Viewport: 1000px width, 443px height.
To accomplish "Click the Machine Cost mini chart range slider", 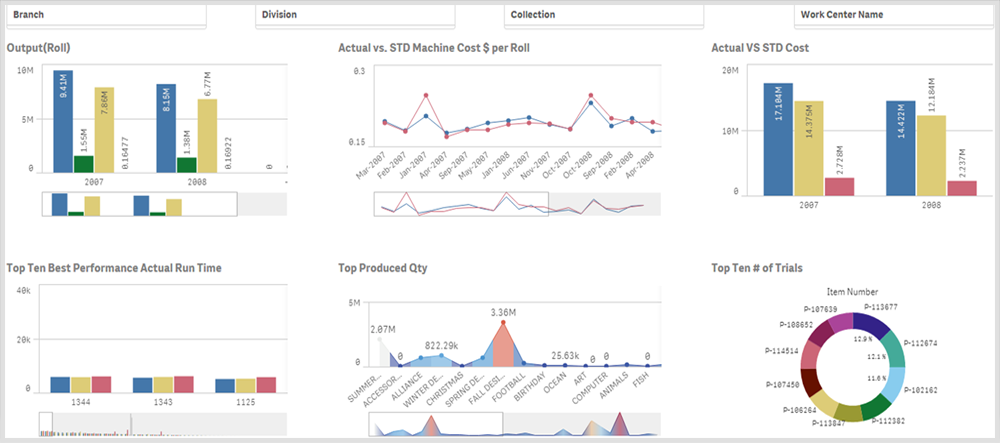I will pos(461,204).
